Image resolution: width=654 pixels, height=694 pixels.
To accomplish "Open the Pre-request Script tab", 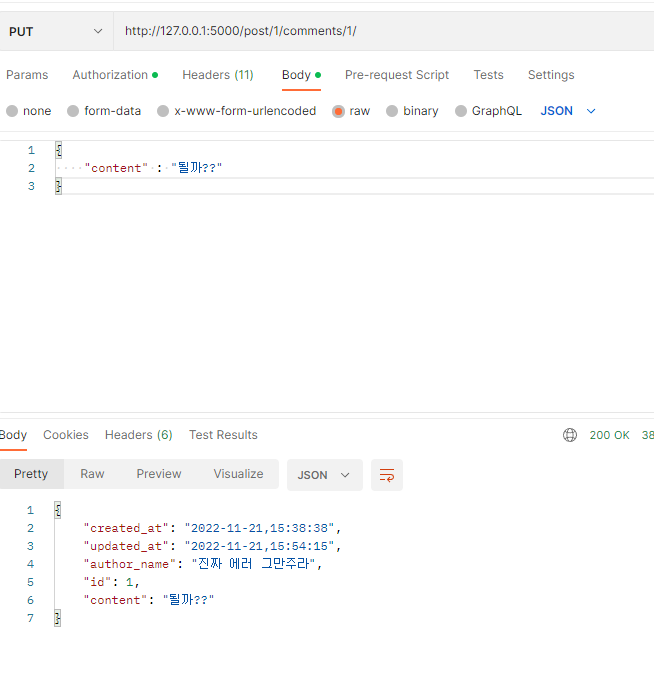I will [397, 75].
